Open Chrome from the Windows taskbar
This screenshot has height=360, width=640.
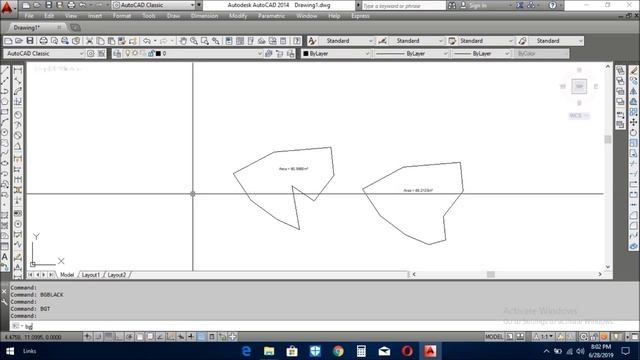(338, 351)
